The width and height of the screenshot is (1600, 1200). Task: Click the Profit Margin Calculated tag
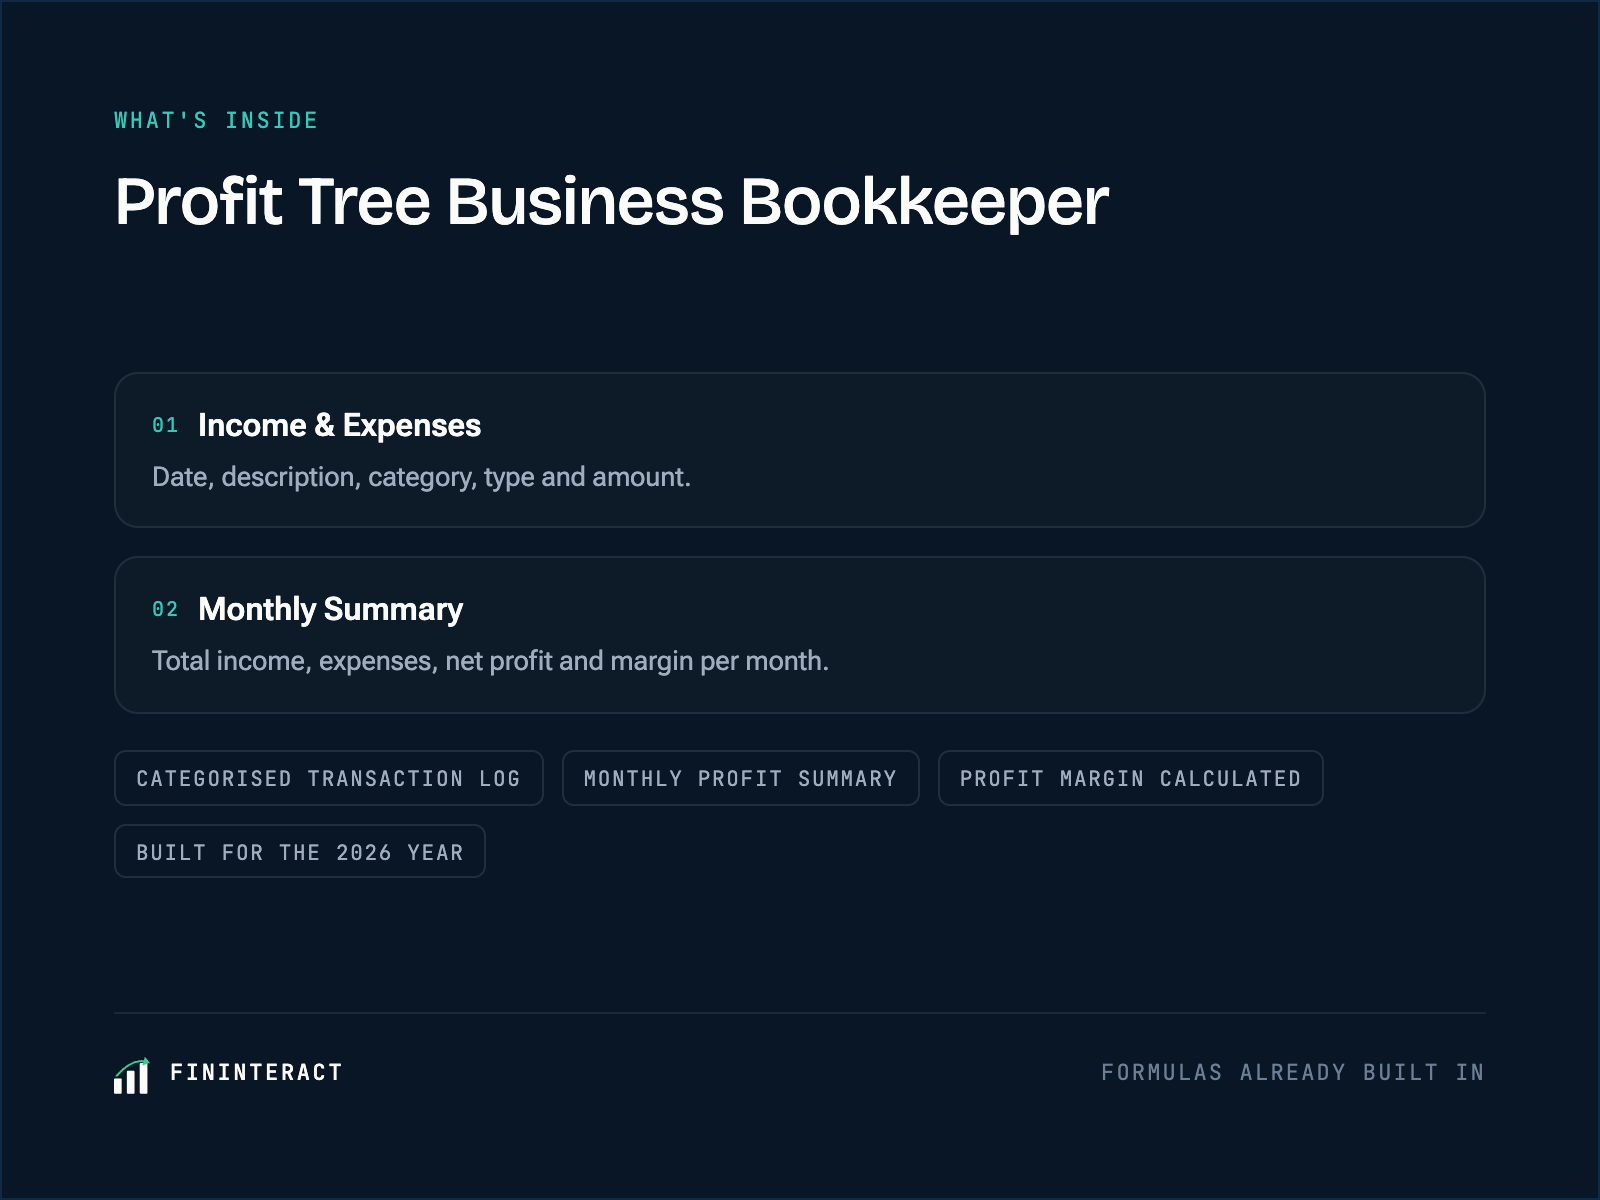pos(1131,778)
